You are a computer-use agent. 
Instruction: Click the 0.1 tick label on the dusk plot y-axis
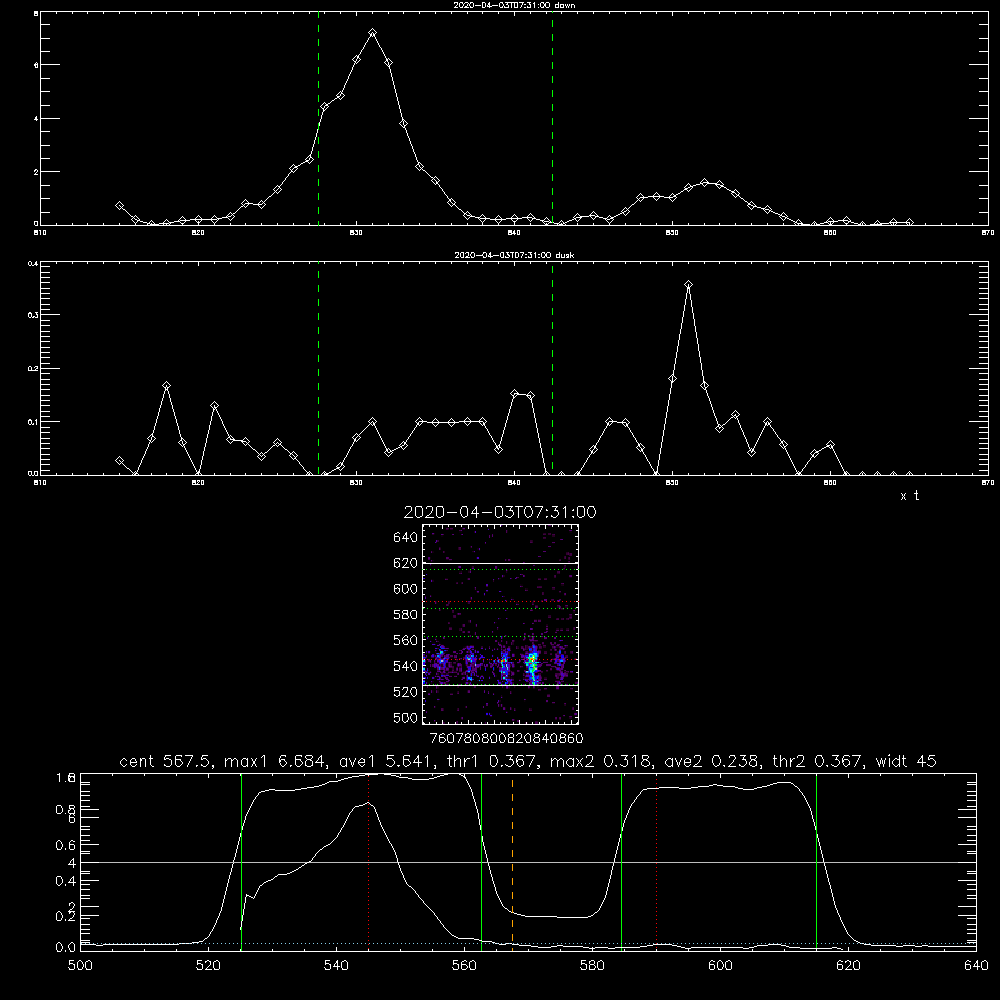[33, 422]
